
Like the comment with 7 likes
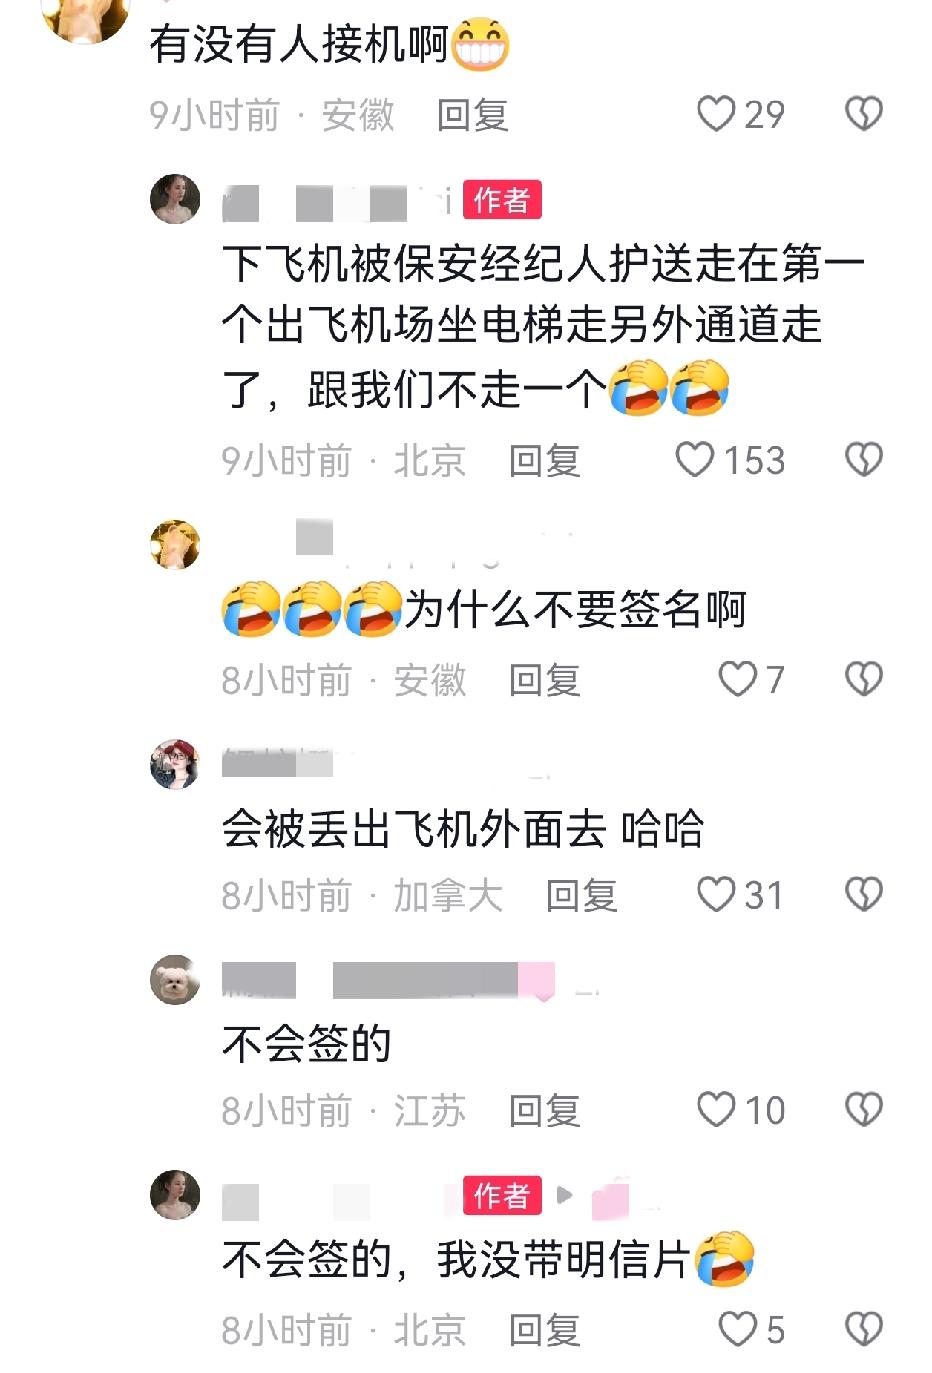point(751,680)
